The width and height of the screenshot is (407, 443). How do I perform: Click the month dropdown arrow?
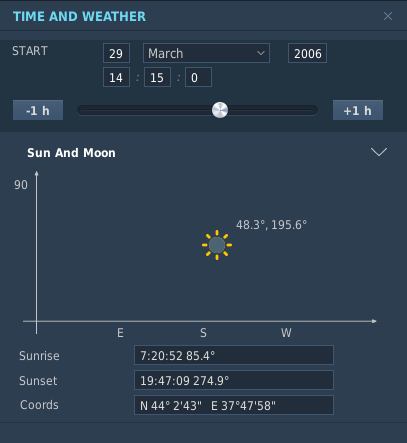tap(261, 53)
